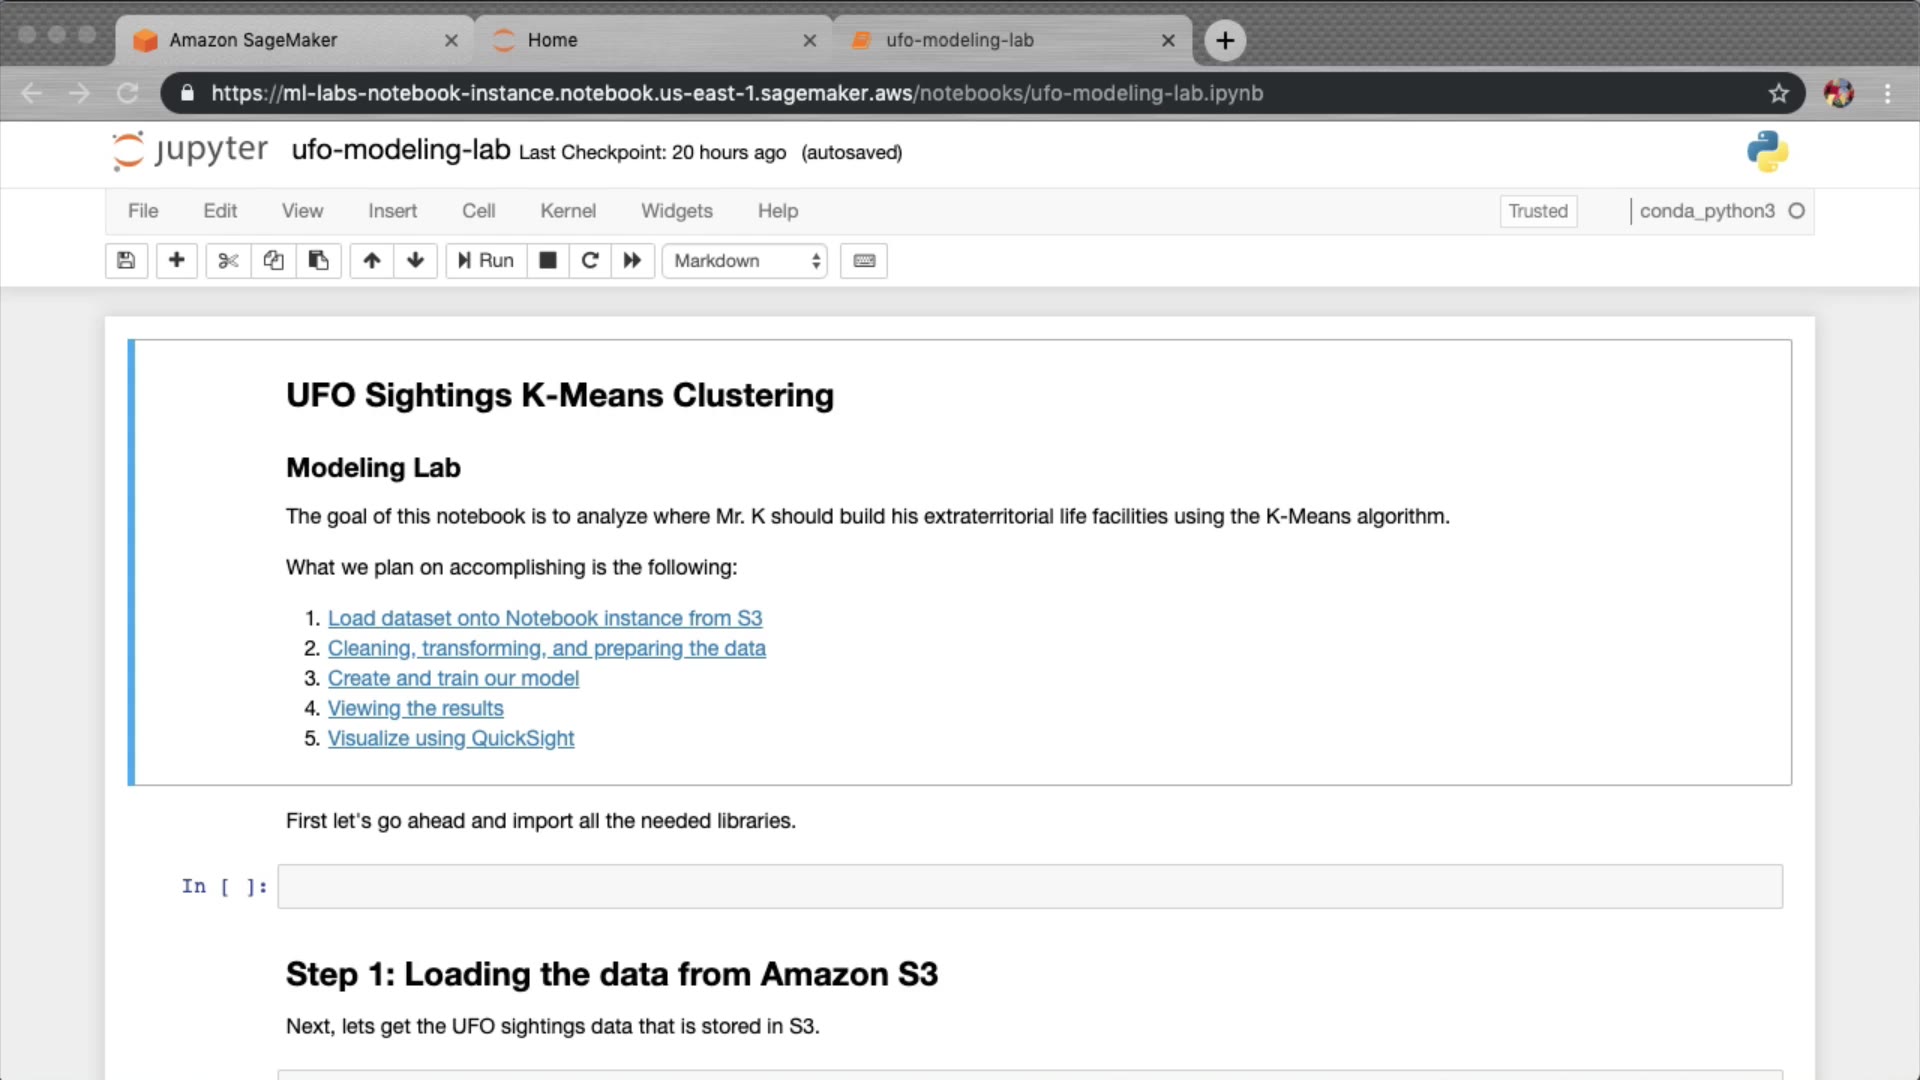
Task: Open the Widgets menu
Action: click(x=676, y=211)
